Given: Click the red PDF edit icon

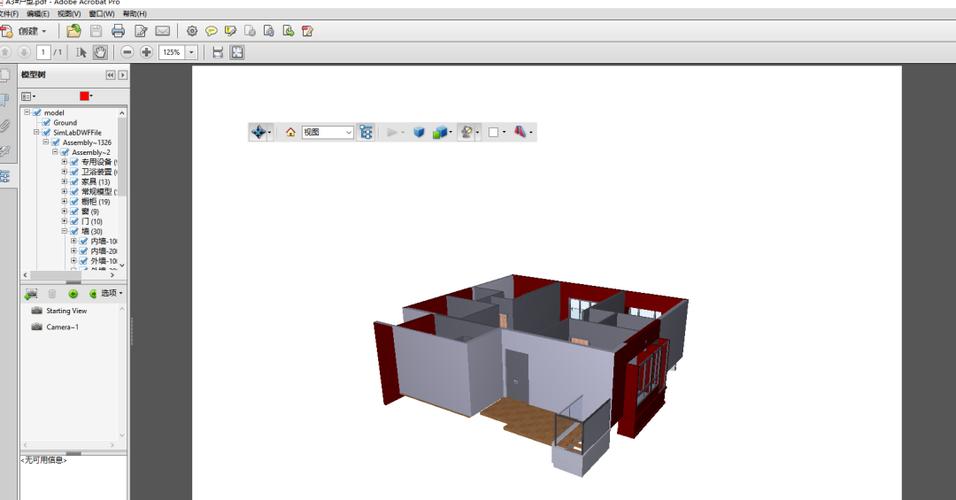Looking at the screenshot, I should coord(307,30).
